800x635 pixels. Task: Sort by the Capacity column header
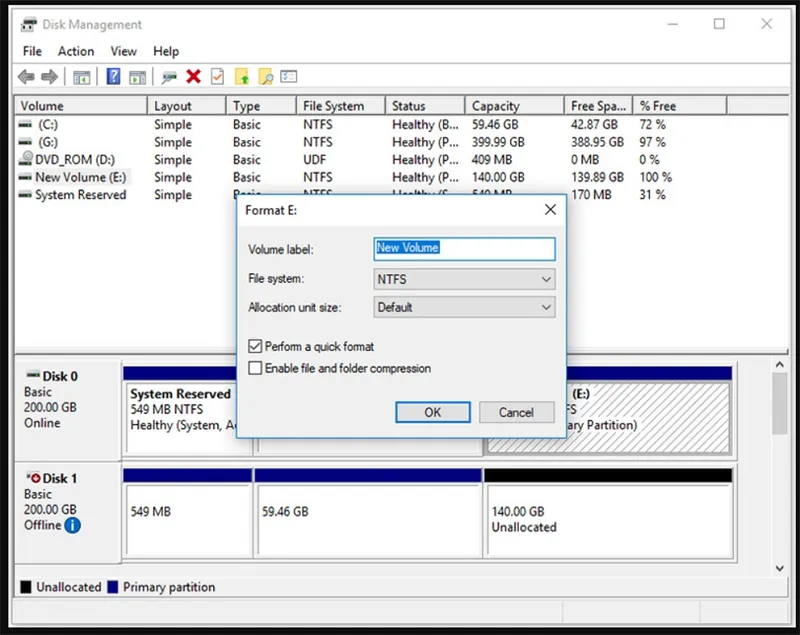click(x=515, y=106)
